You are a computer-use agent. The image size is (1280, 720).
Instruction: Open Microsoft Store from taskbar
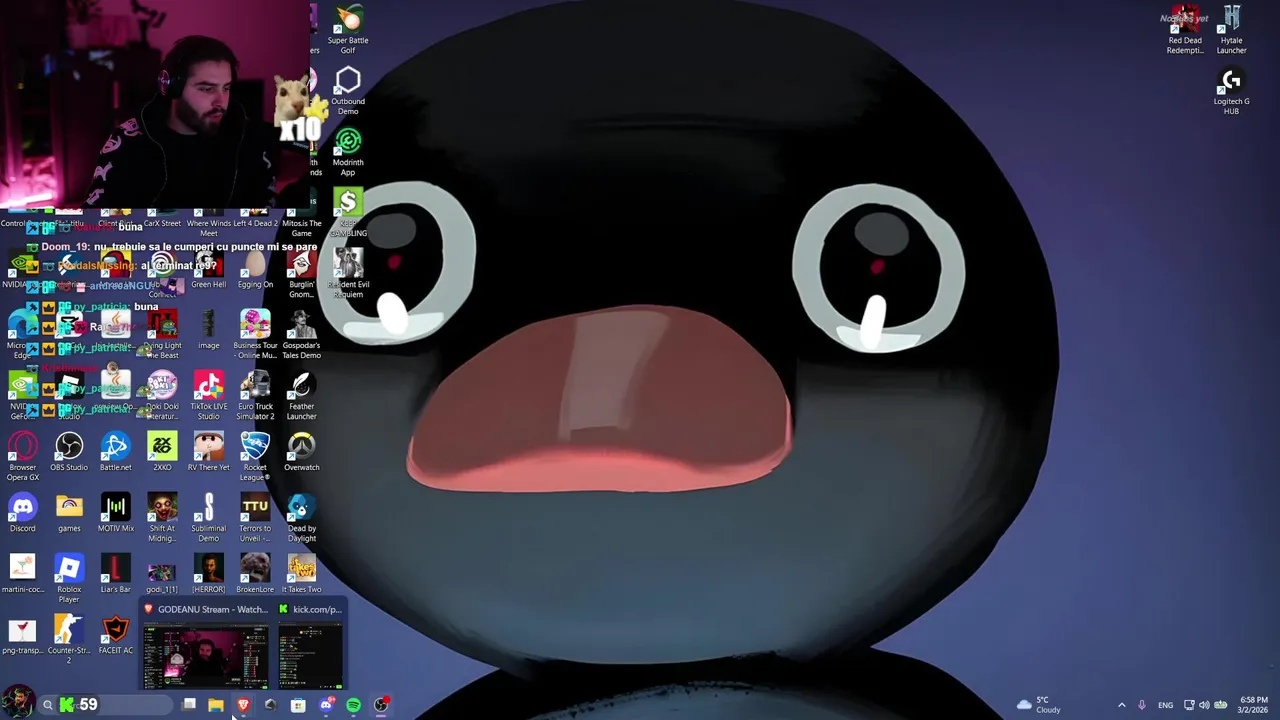298,705
